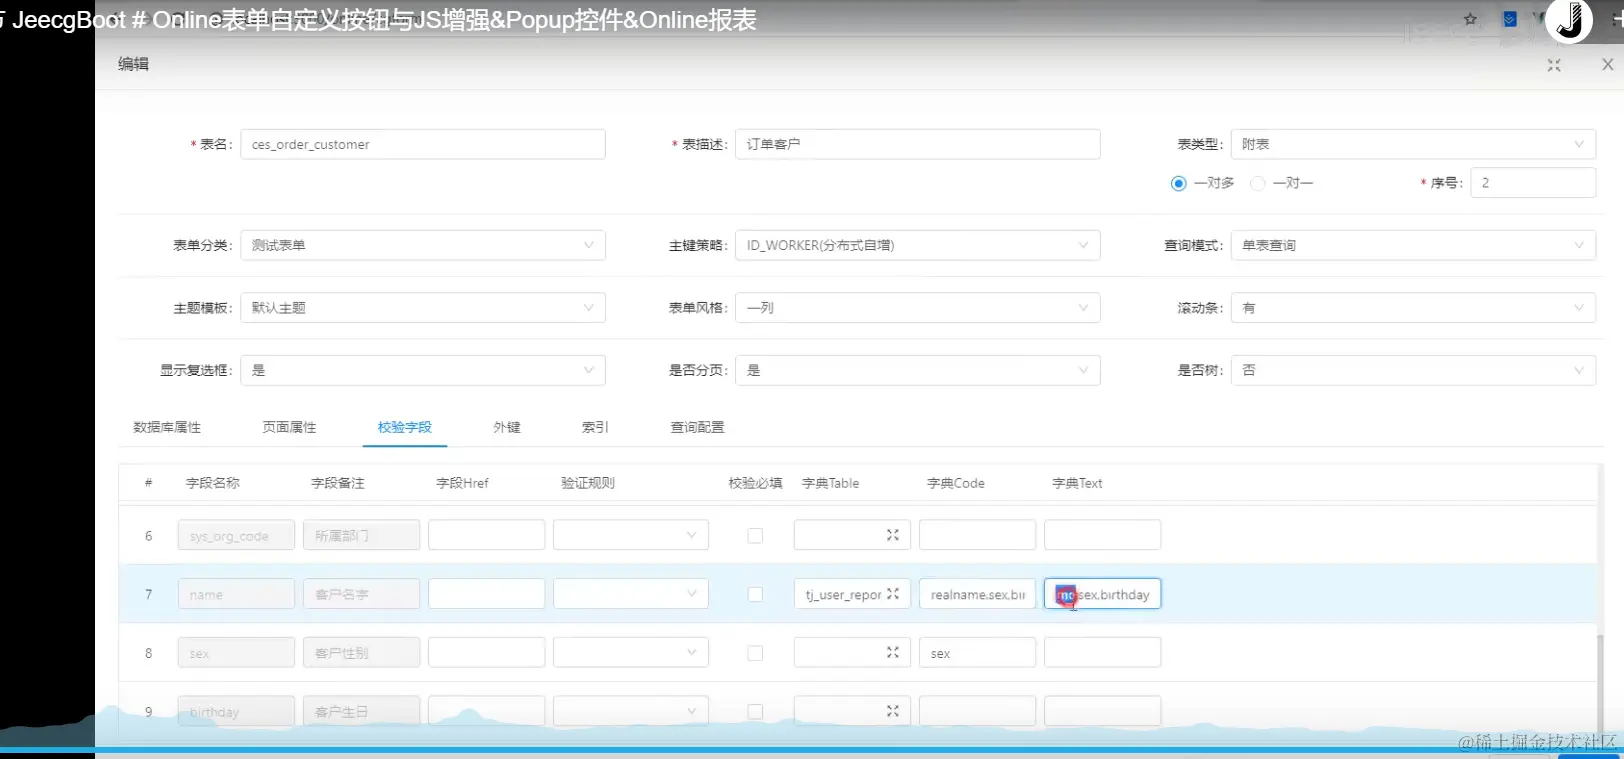Click the bookmark star icon in the browser bar
This screenshot has width=1624, height=759.
(1470, 19)
